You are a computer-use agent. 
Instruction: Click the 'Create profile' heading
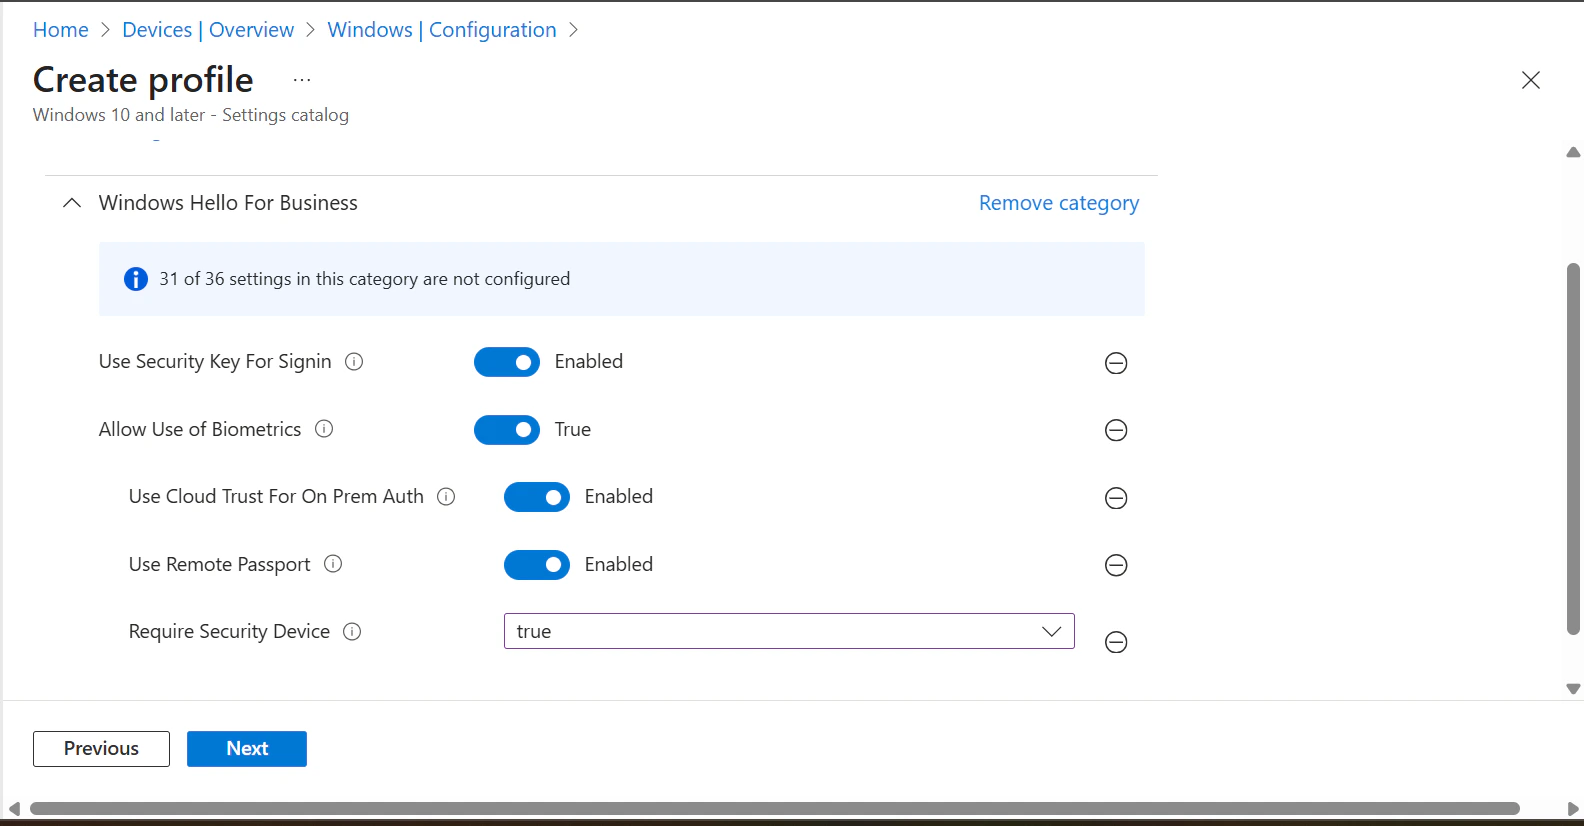[x=143, y=80]
